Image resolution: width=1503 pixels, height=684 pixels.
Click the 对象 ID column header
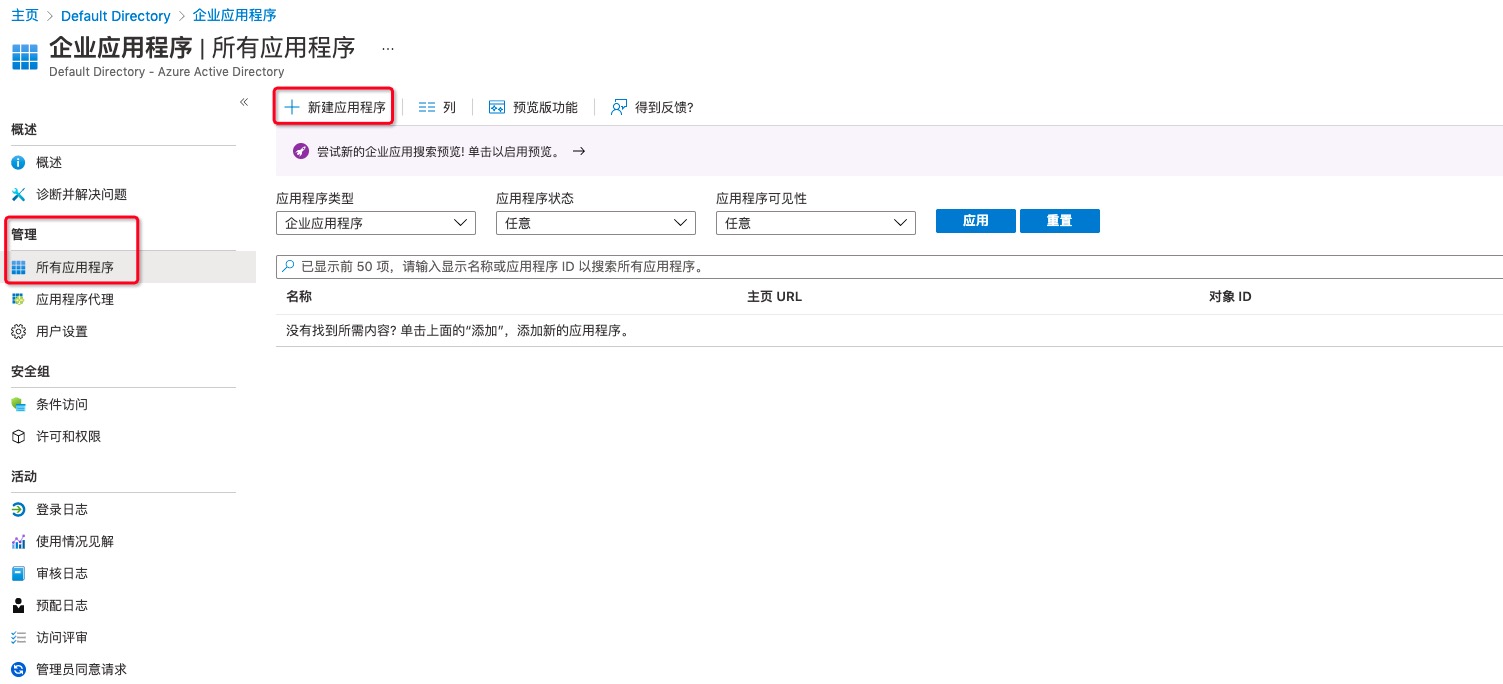[1230, 297]
